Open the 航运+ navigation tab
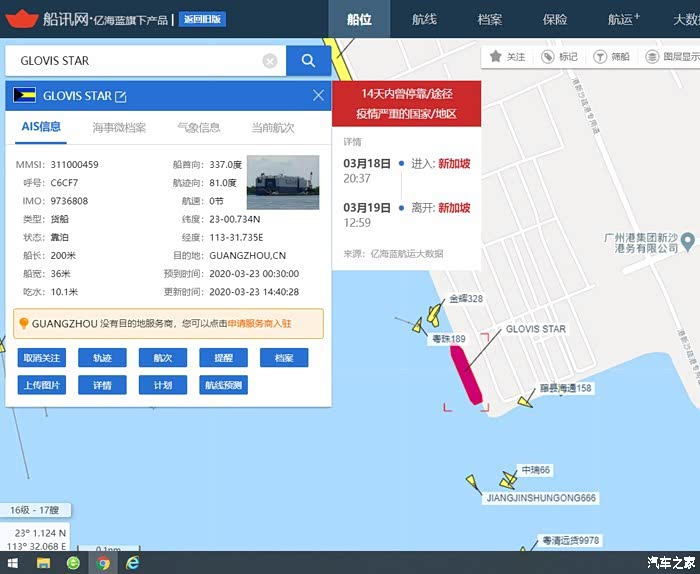This screenshot has width=700, height=574. pyautogui.click(x=623, y=19)
